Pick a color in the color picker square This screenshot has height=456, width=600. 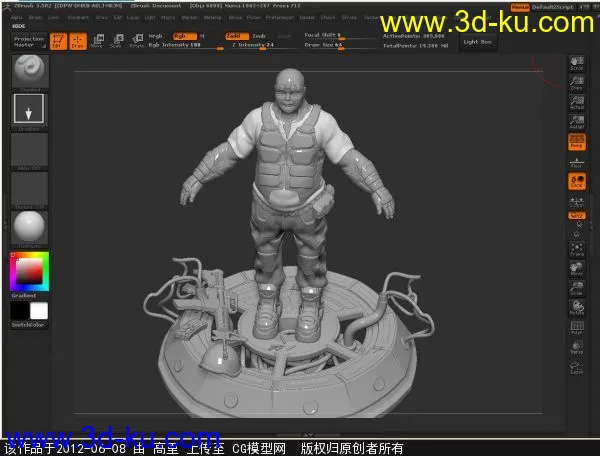pyautogui.click(x=29, y=271)
